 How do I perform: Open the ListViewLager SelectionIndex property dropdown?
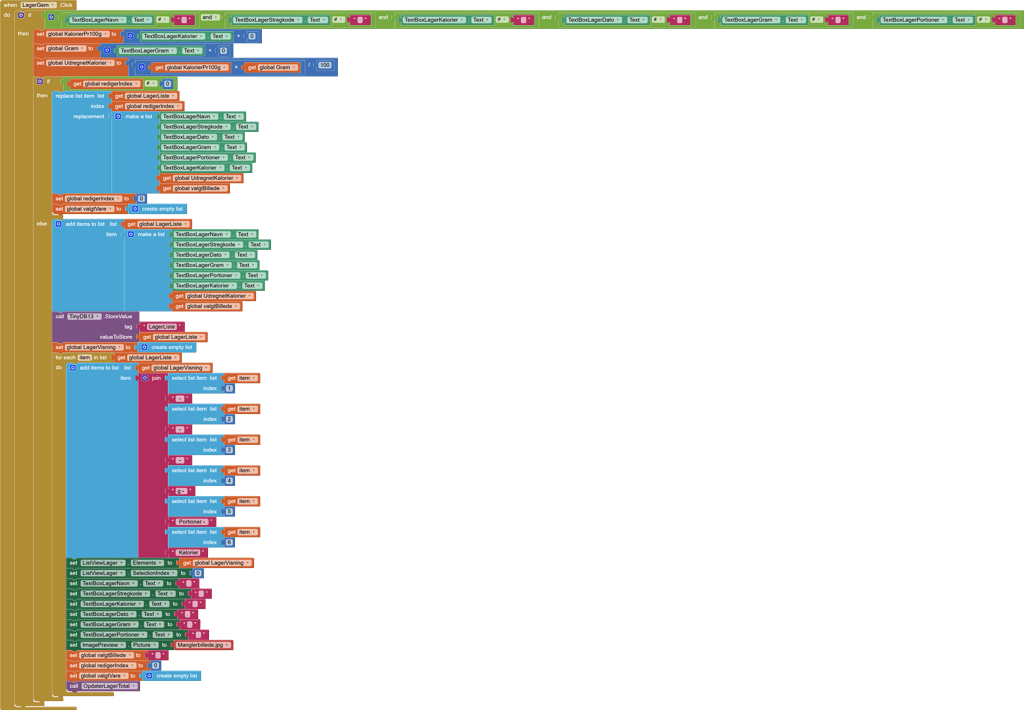coord(176,573)
